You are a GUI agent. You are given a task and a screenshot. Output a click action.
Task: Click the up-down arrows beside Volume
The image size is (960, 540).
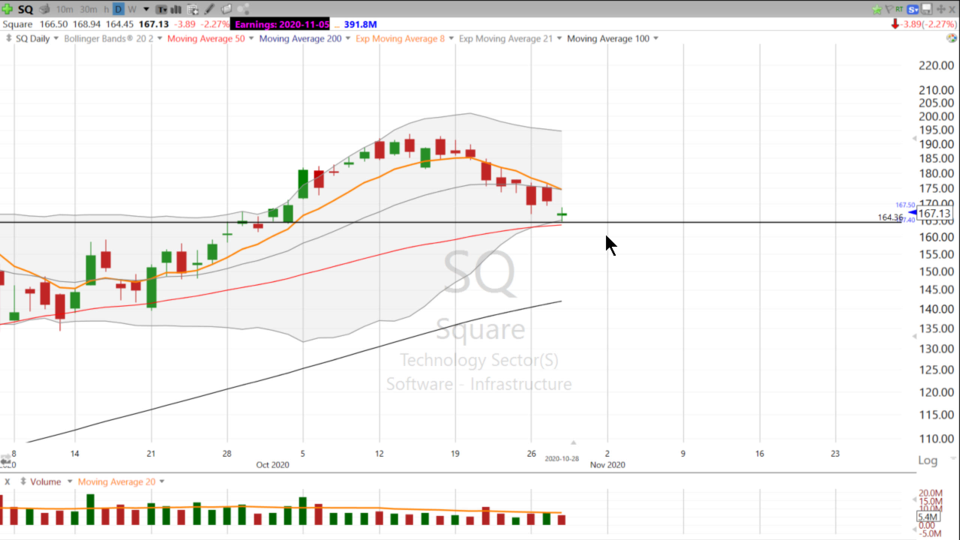(x=23, y=482)
